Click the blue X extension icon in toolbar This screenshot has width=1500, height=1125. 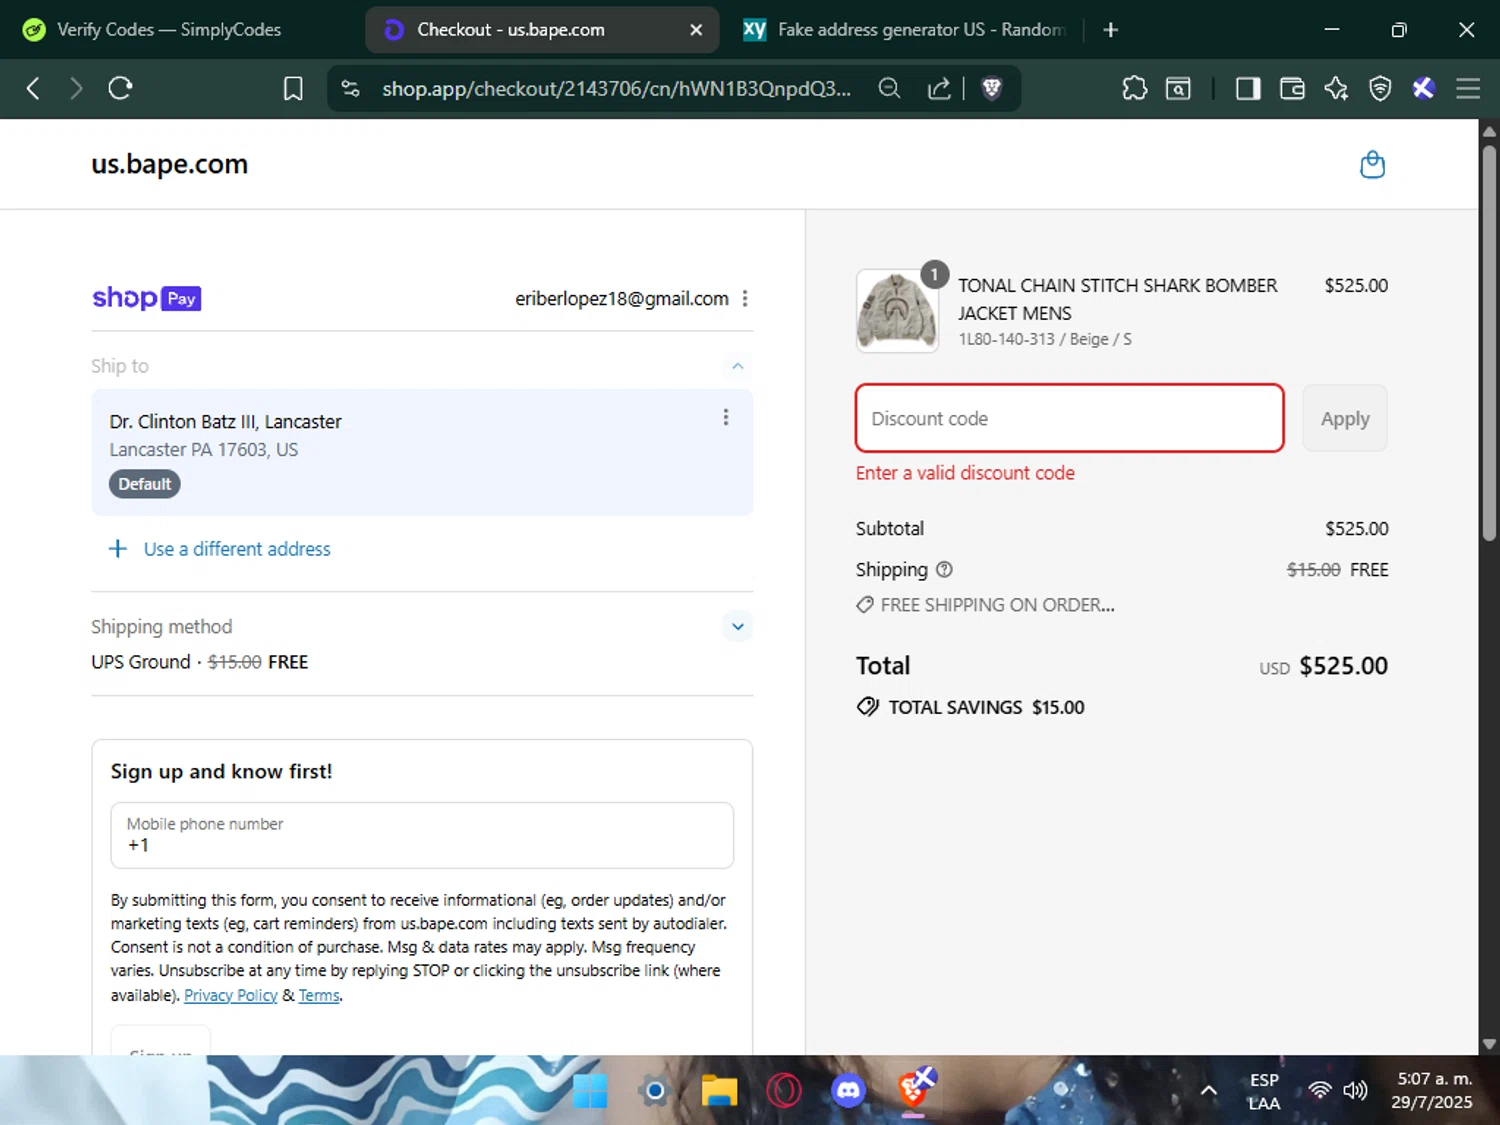point(1424,89)
